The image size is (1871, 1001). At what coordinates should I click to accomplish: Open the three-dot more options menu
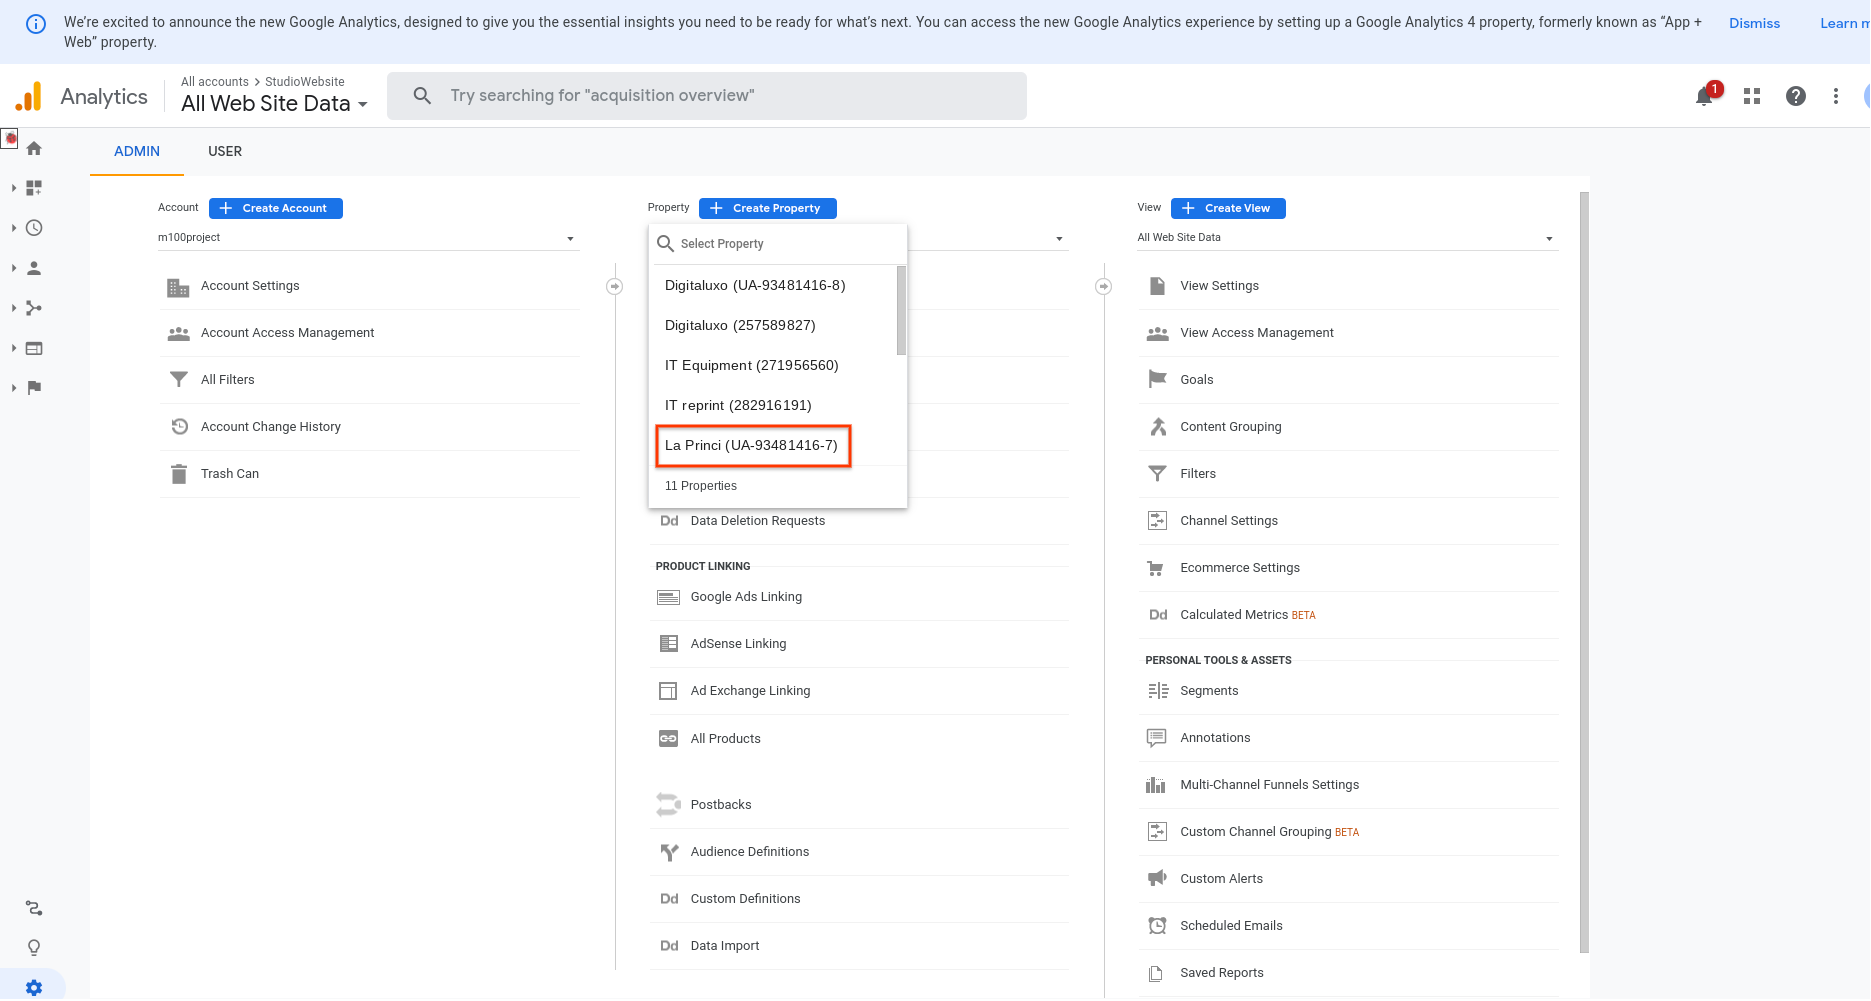click(x=1835, y=96)
